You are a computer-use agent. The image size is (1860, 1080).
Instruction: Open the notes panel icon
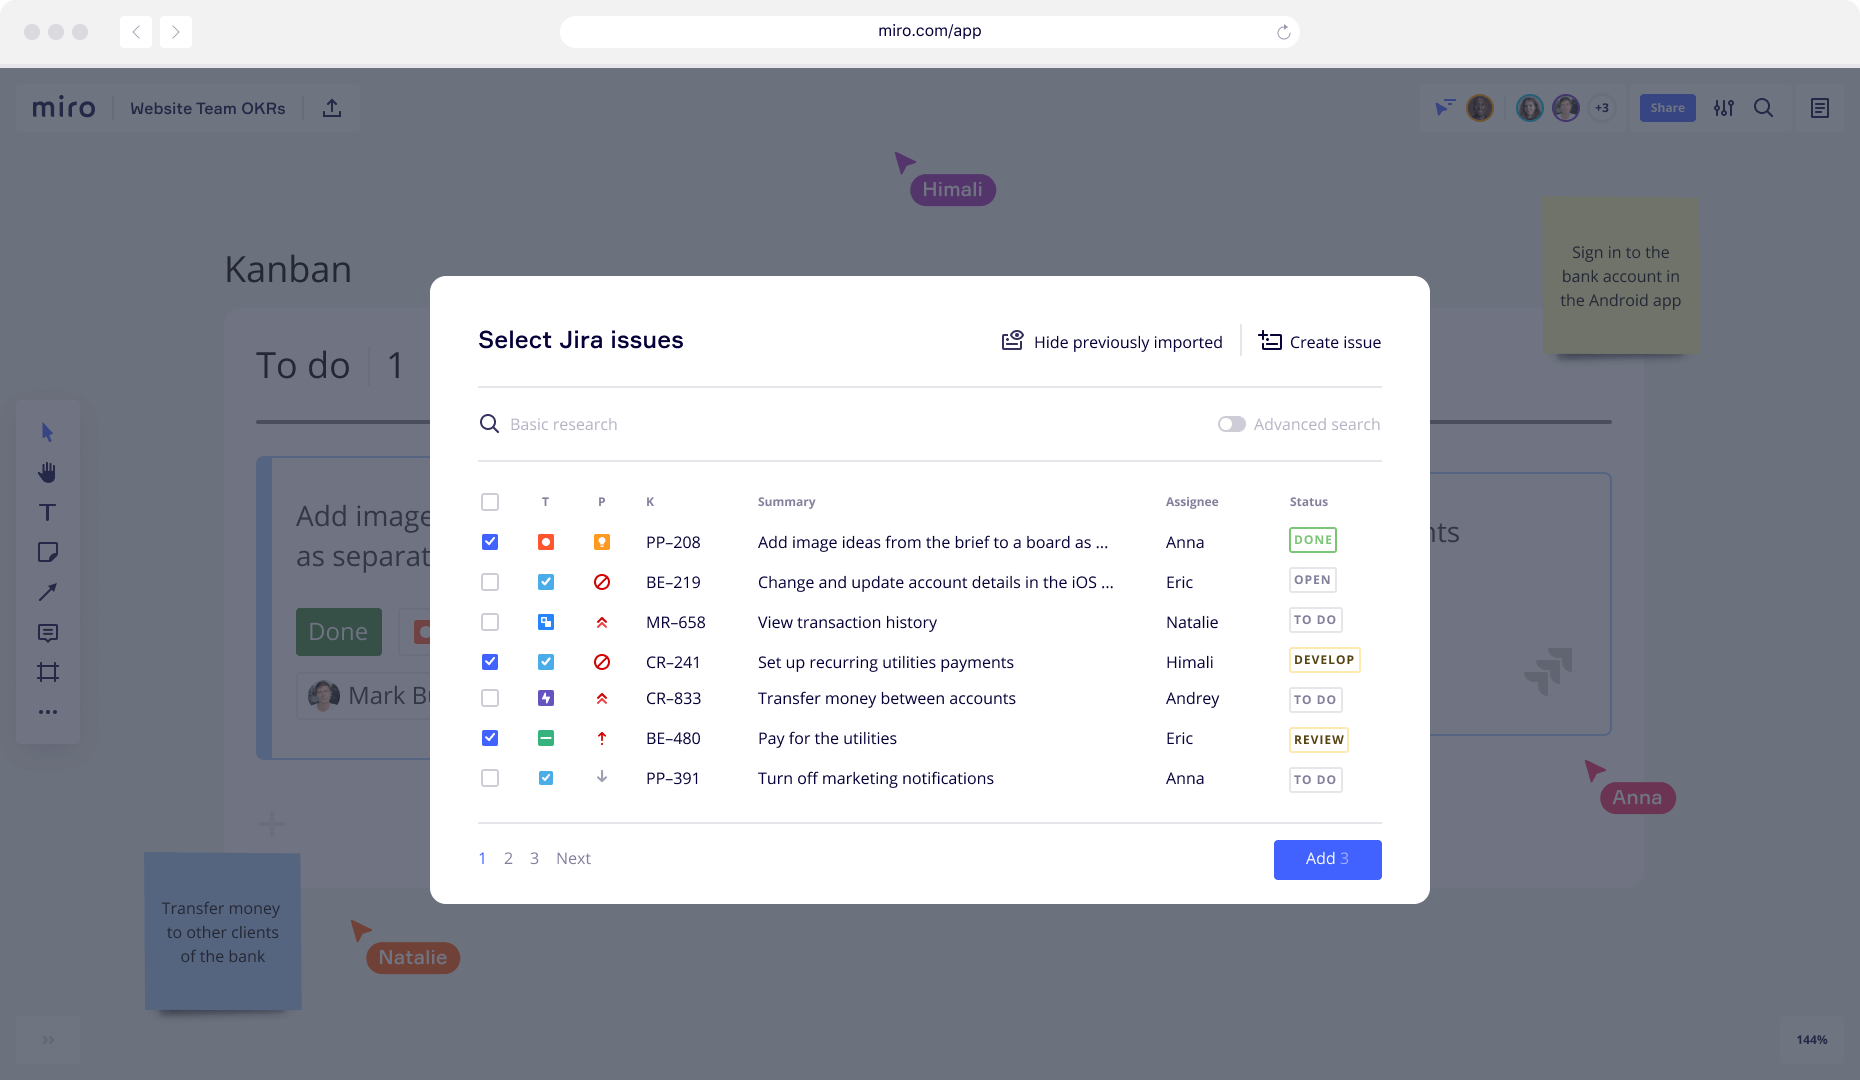1819,108
